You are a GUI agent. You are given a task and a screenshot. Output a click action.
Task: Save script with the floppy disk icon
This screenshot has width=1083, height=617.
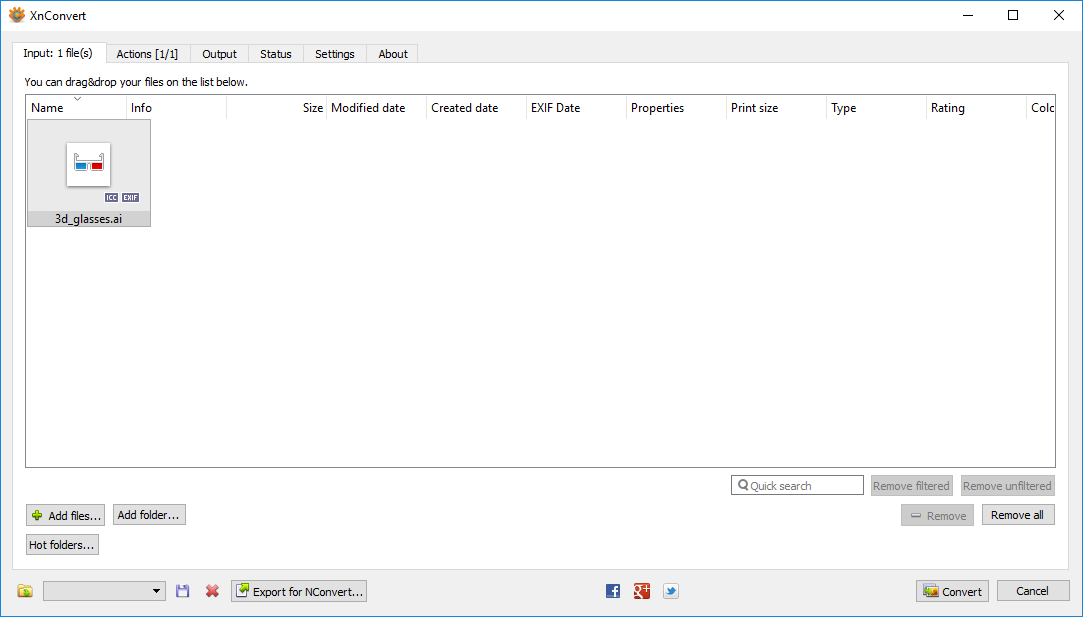tap(182, 591)
